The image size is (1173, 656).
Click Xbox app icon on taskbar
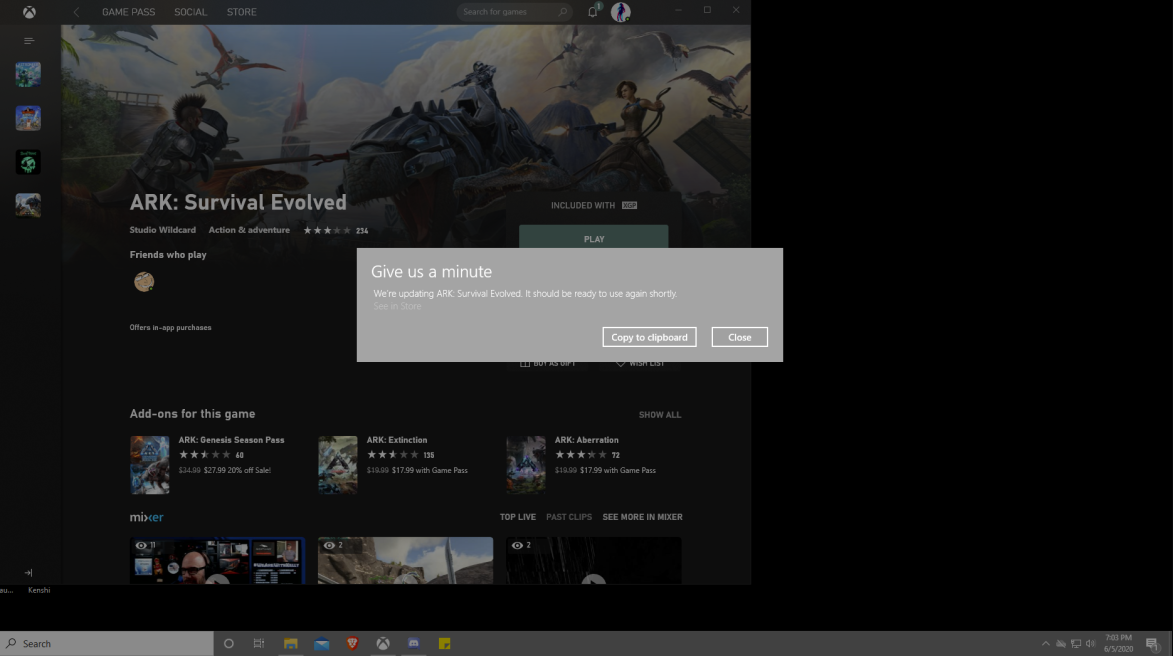point(383,643)
